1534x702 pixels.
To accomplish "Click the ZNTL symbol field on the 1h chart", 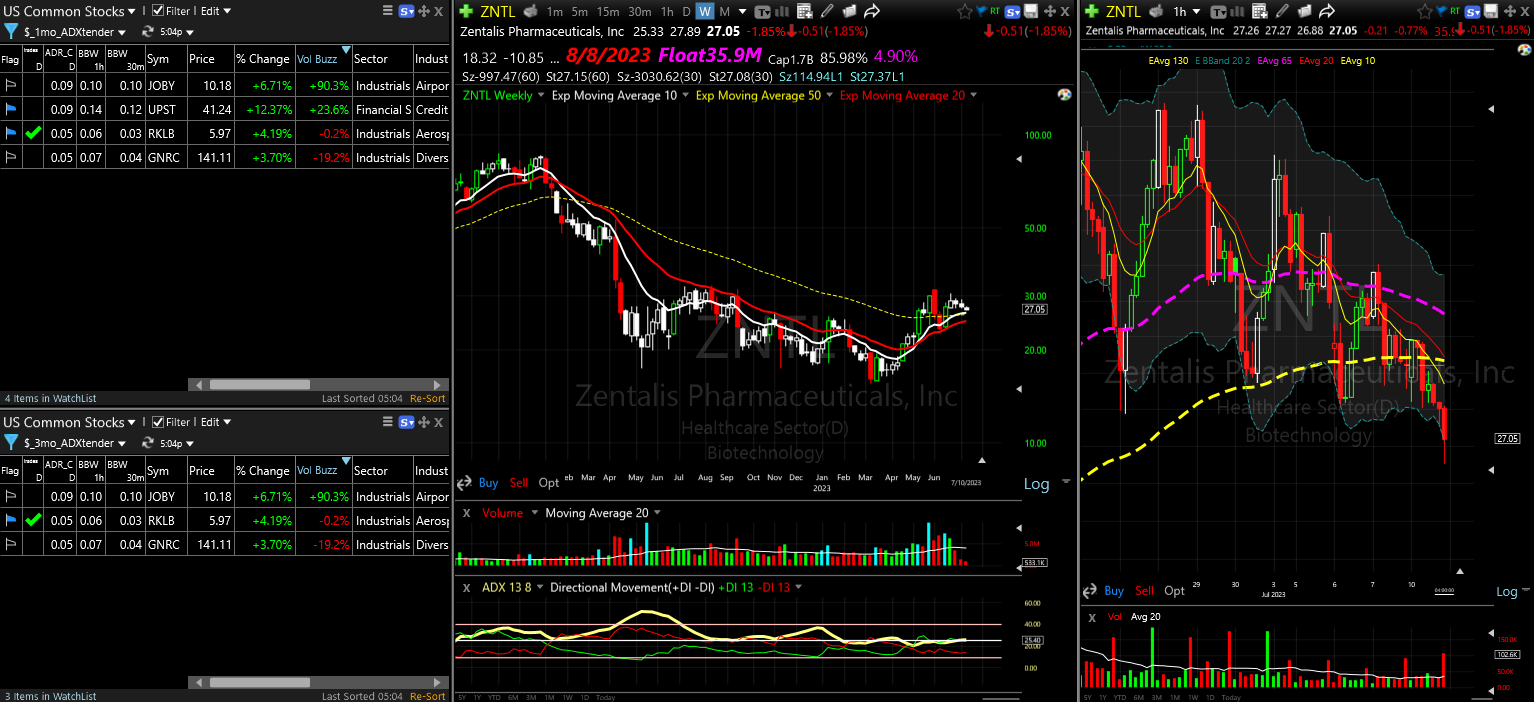I will pos(1124,12).
